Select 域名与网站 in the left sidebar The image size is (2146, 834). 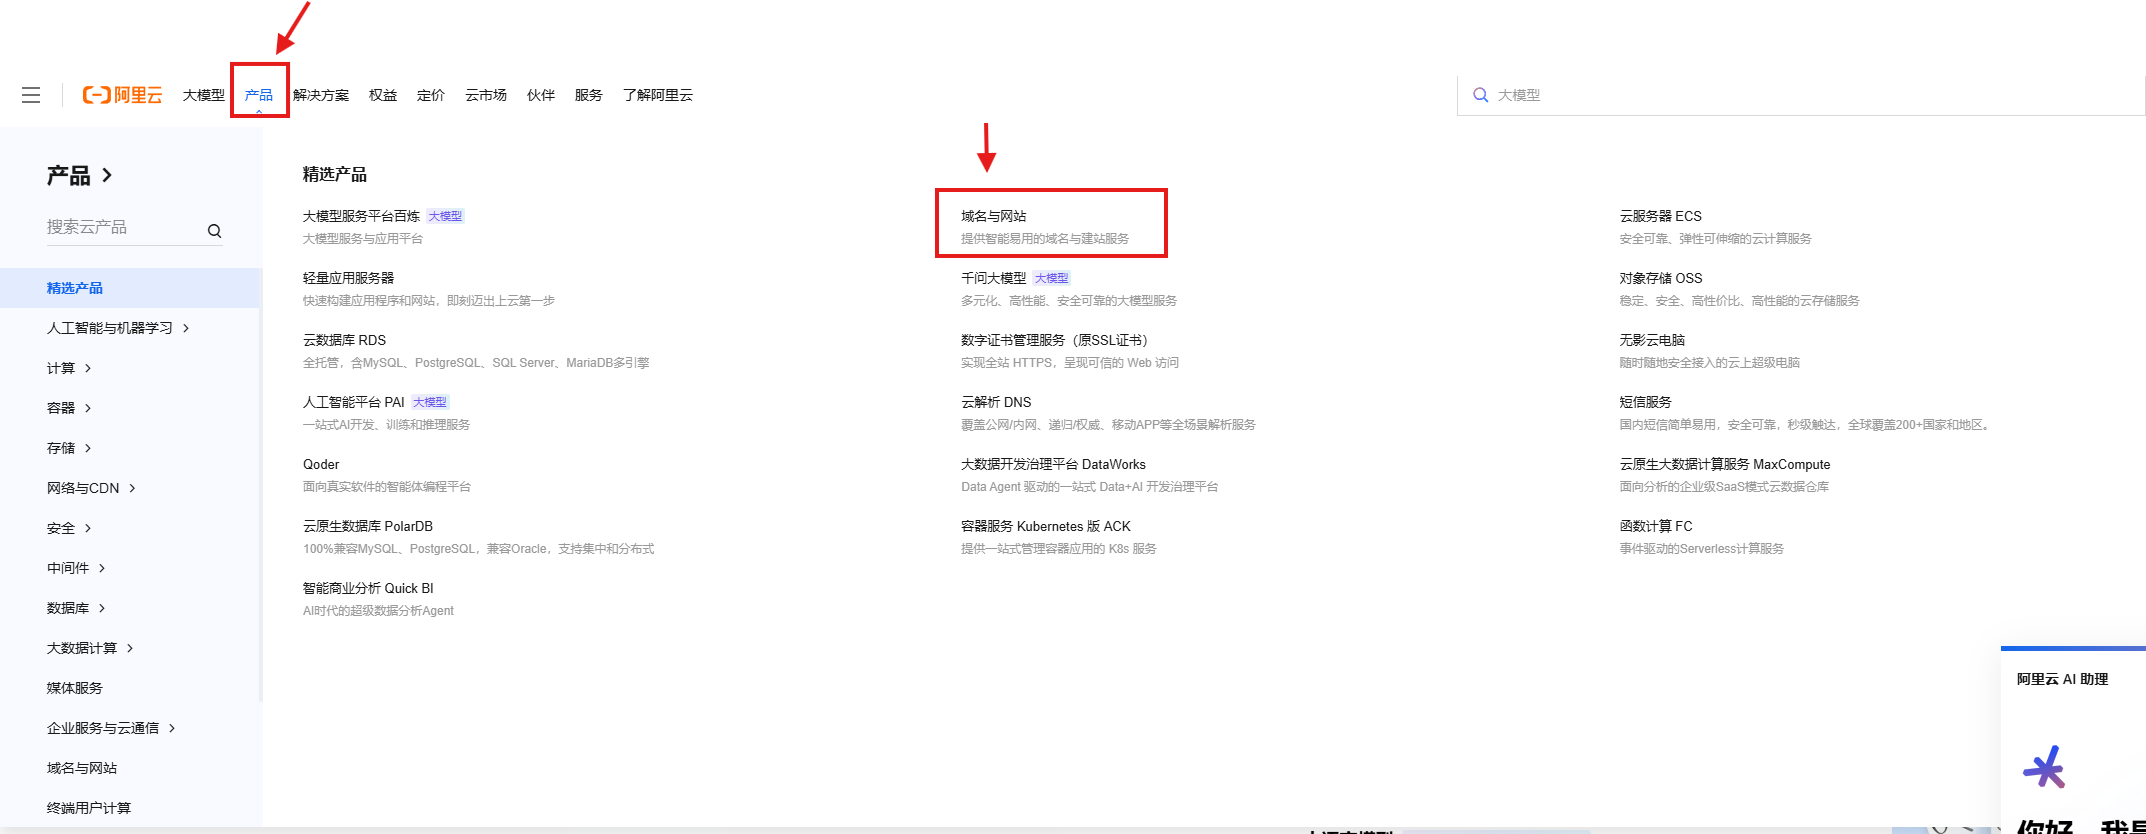coord(82,768)
